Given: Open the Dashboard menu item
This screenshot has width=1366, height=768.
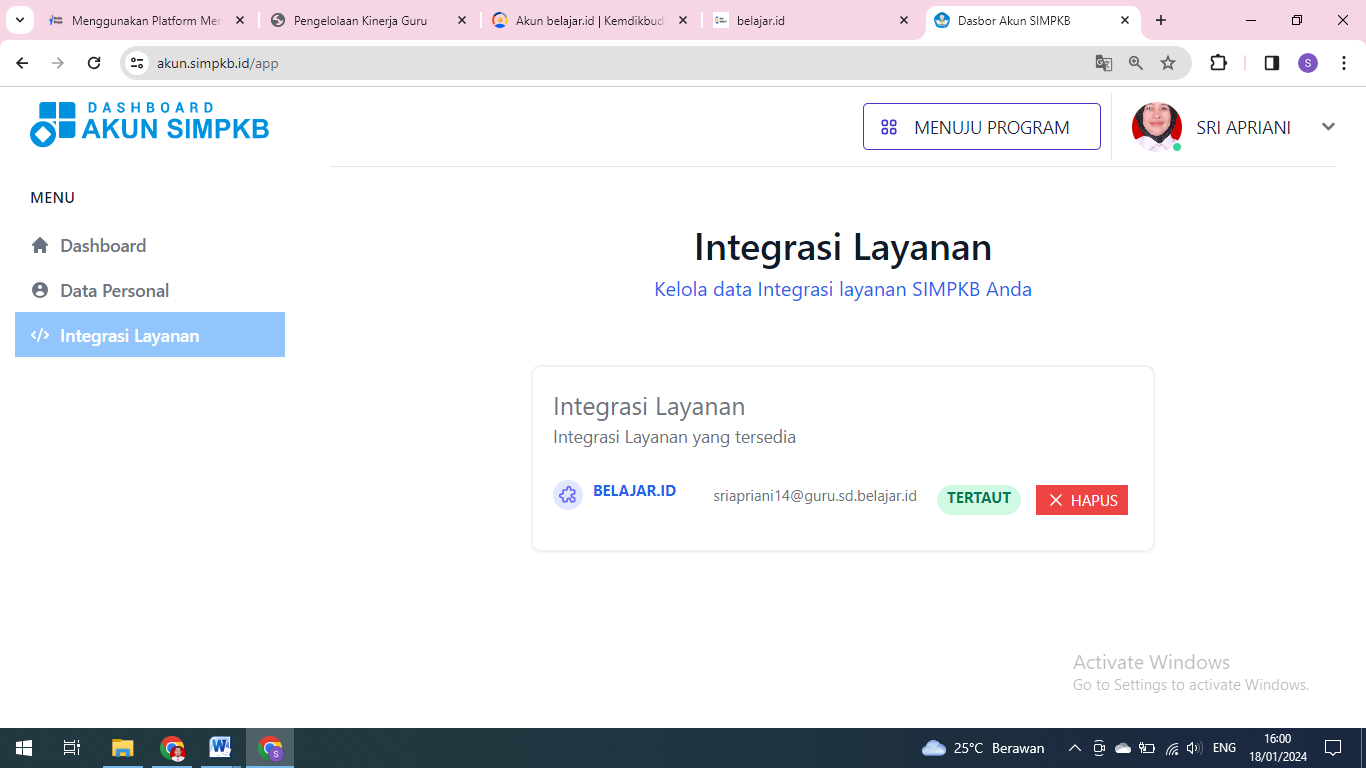Looking at the screenshot, I should (x=102, y=246).
